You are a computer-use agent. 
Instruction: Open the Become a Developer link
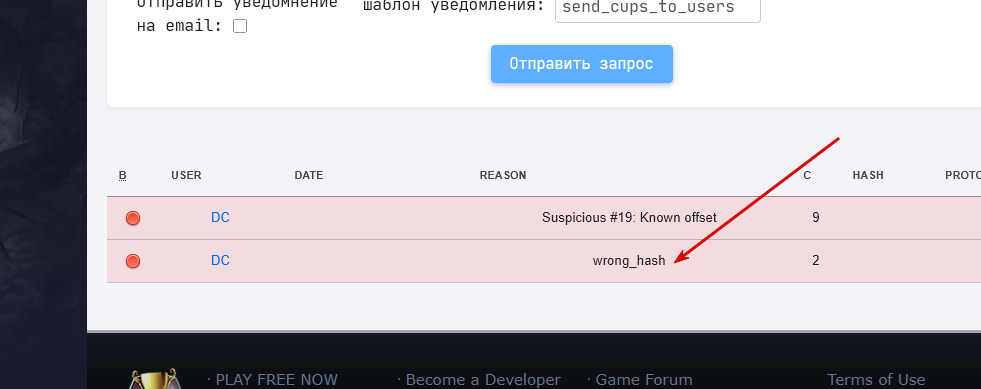[479, 380]
